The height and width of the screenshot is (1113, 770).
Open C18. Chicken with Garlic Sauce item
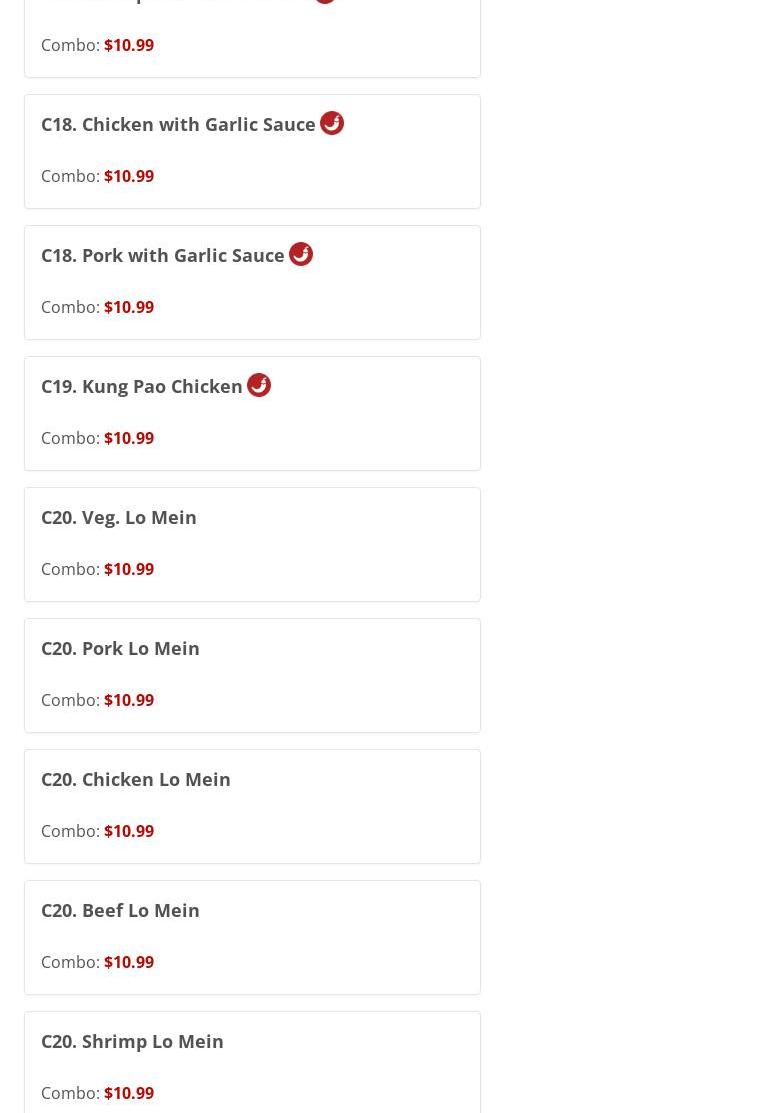178,124
